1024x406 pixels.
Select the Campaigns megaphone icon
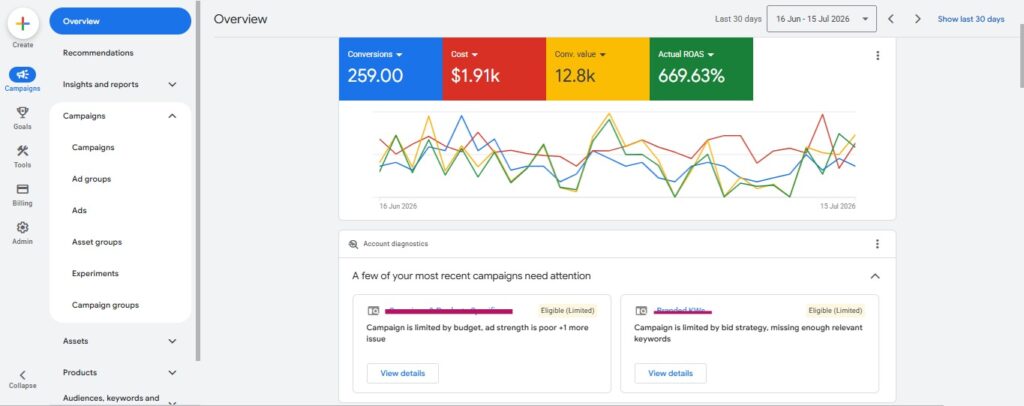click(22, 74)
